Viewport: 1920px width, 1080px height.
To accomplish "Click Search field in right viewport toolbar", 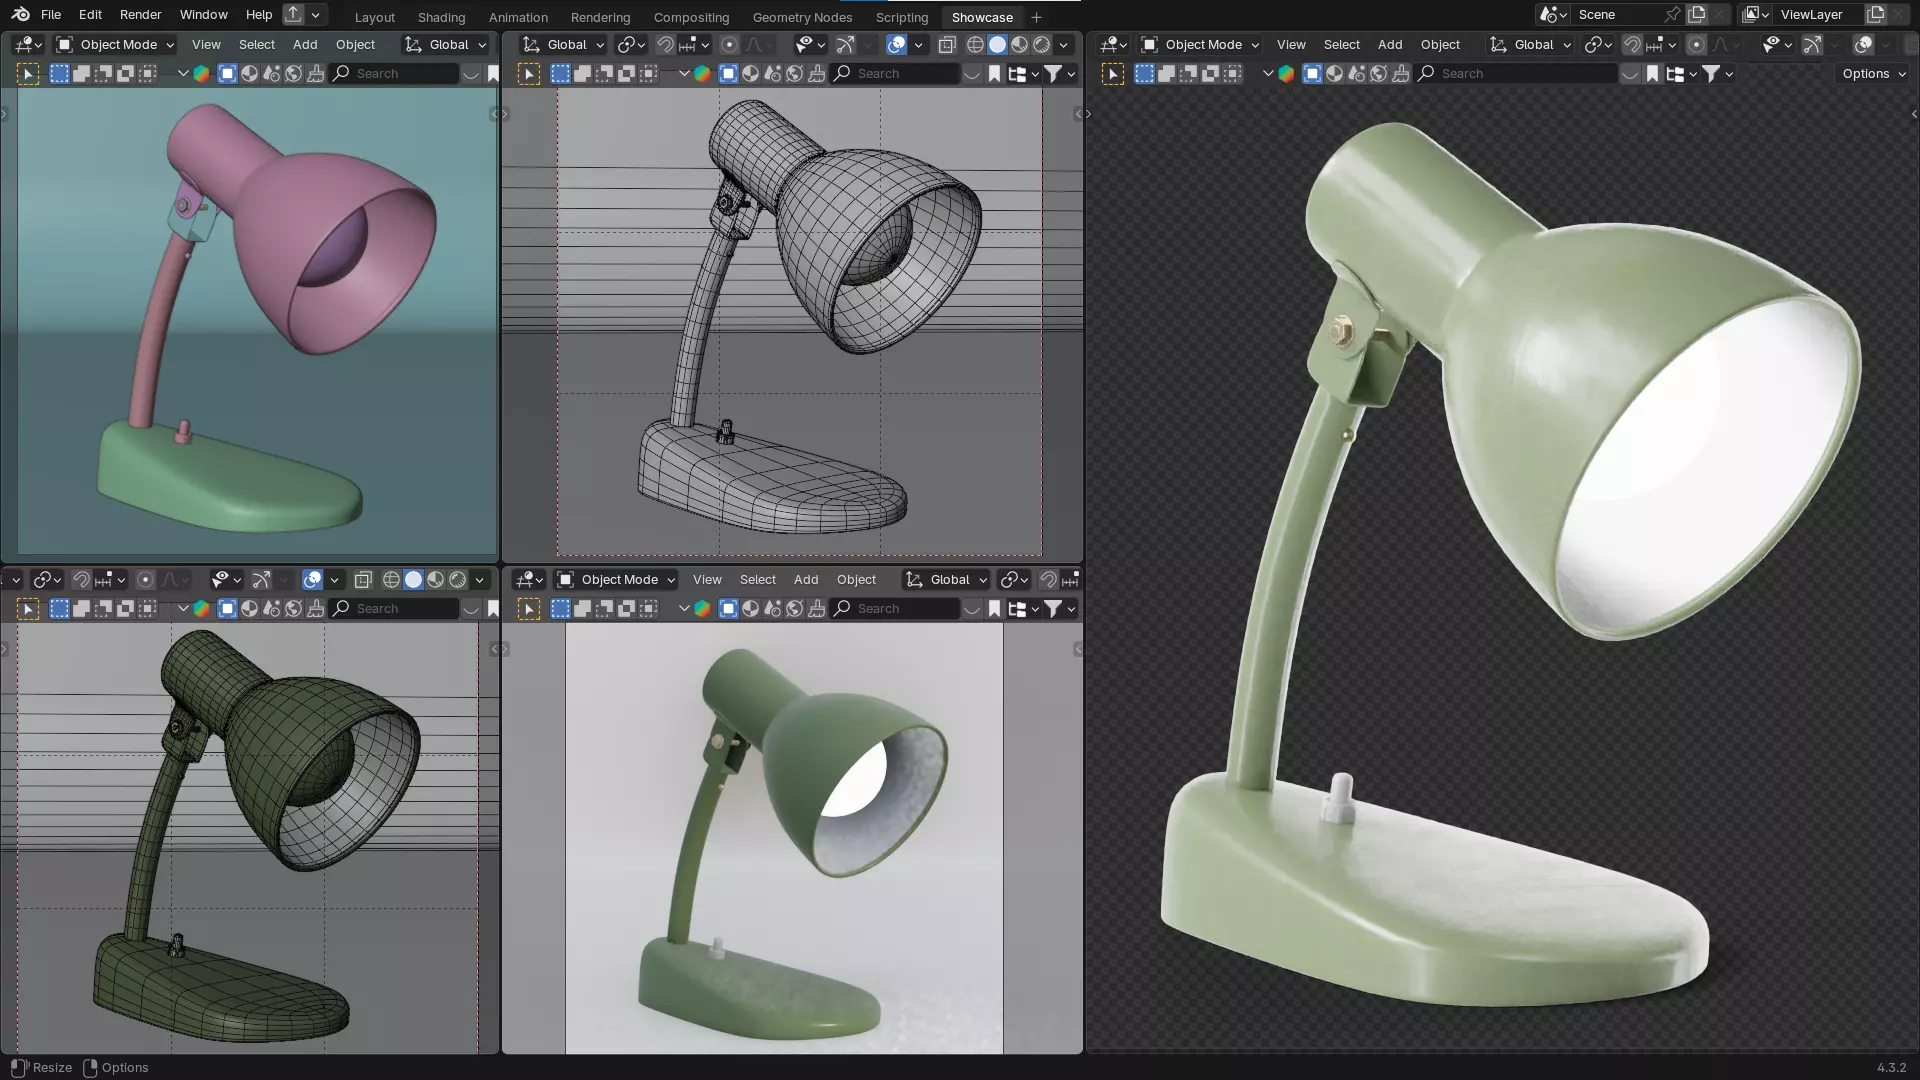I will pyautogui.click(x=1517, y=73).
